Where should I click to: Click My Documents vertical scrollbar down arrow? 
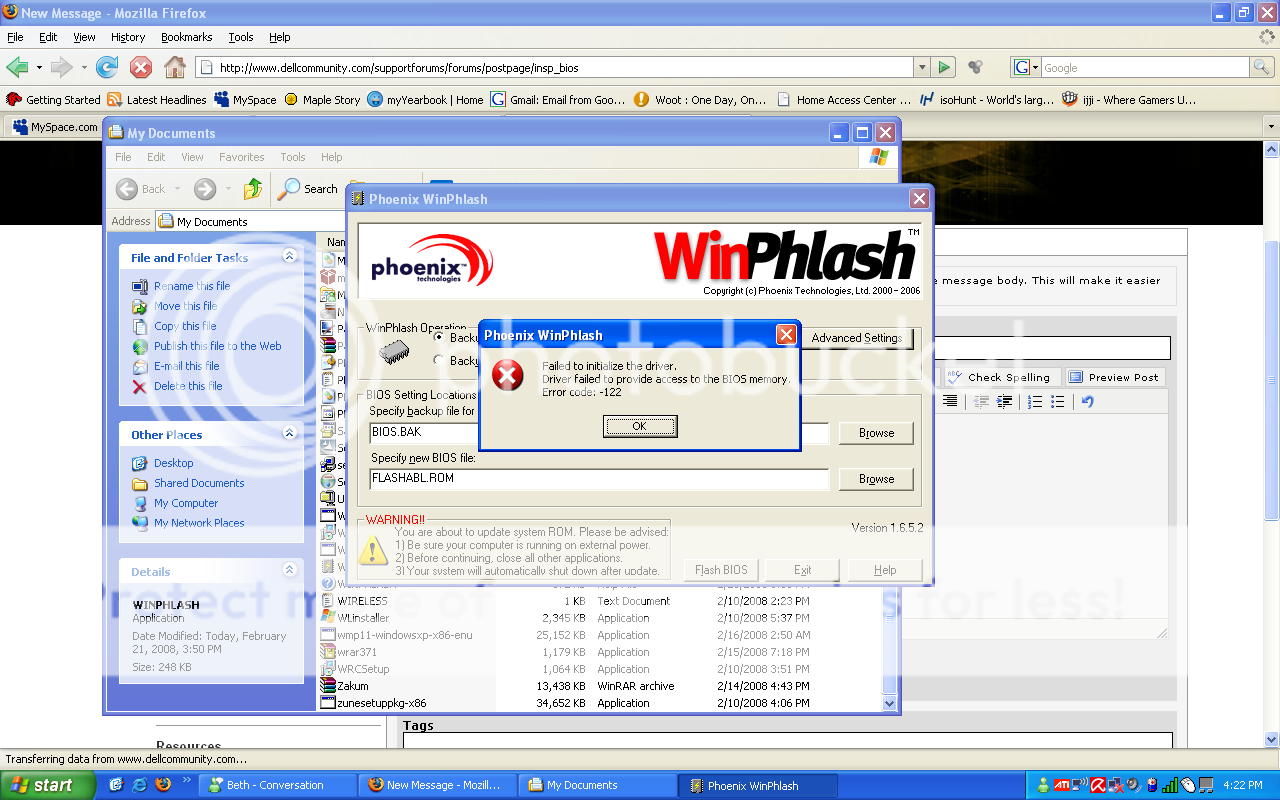(x=890, y=703)
